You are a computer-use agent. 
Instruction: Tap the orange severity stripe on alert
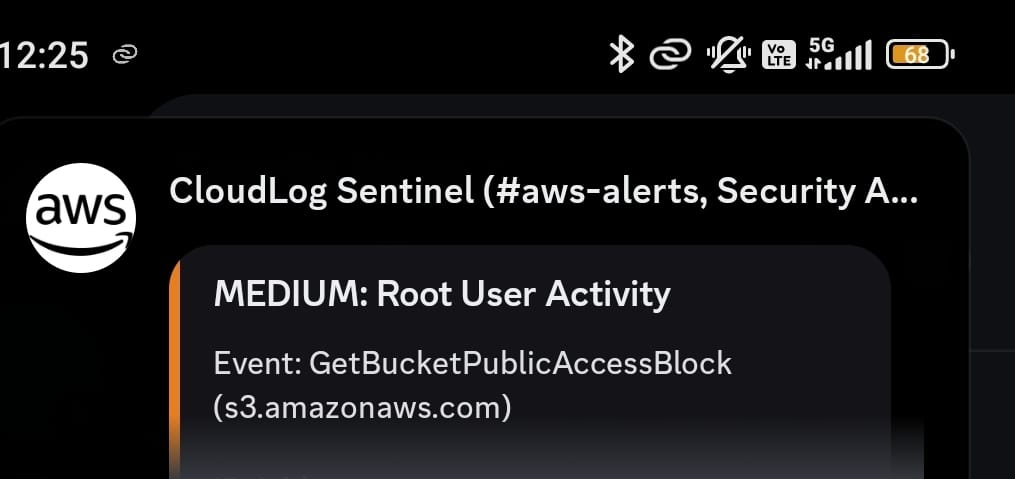tap(175, 360)
